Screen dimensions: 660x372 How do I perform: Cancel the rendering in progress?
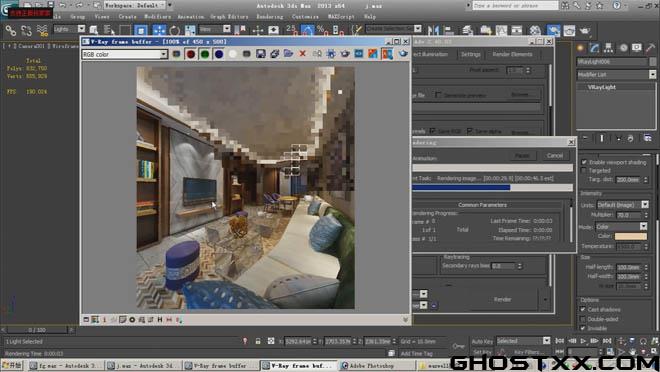point(555,156)
